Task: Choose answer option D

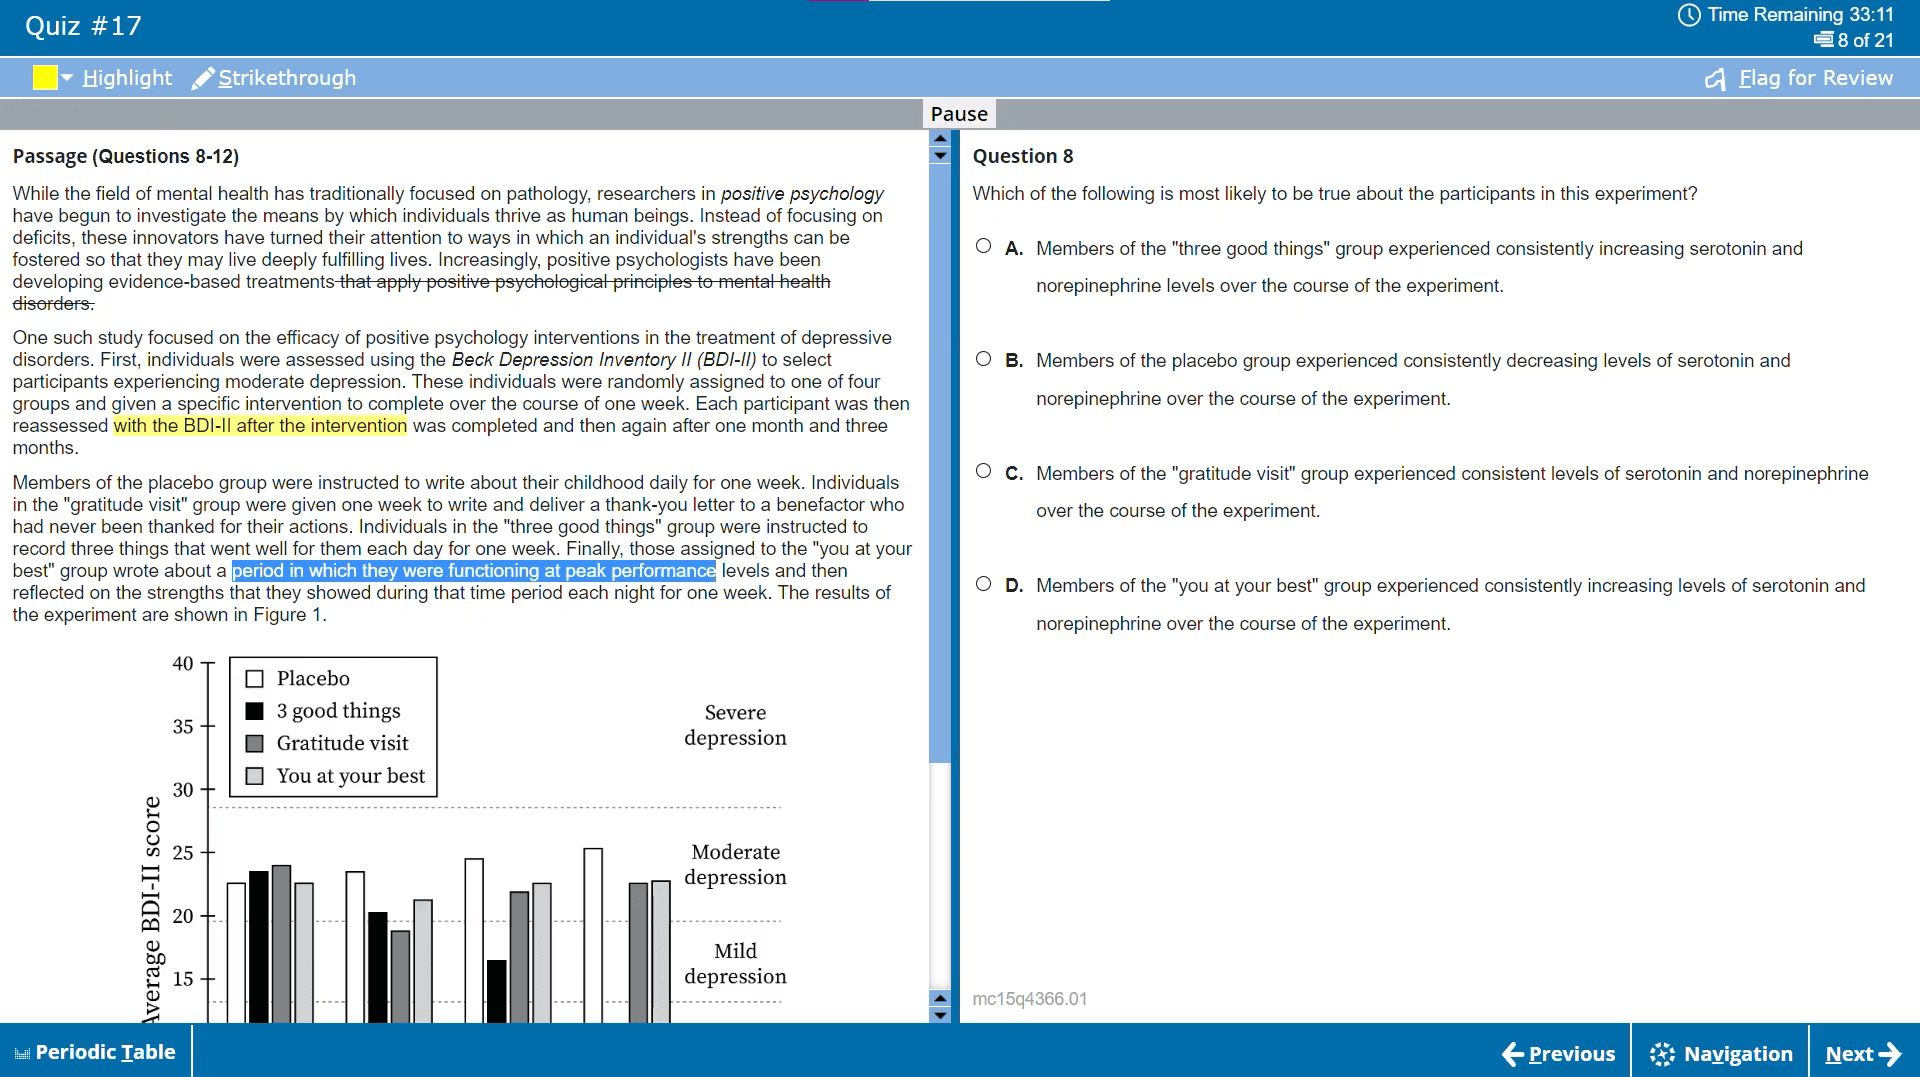Action: pyautogui.click(x=983, y=582)
